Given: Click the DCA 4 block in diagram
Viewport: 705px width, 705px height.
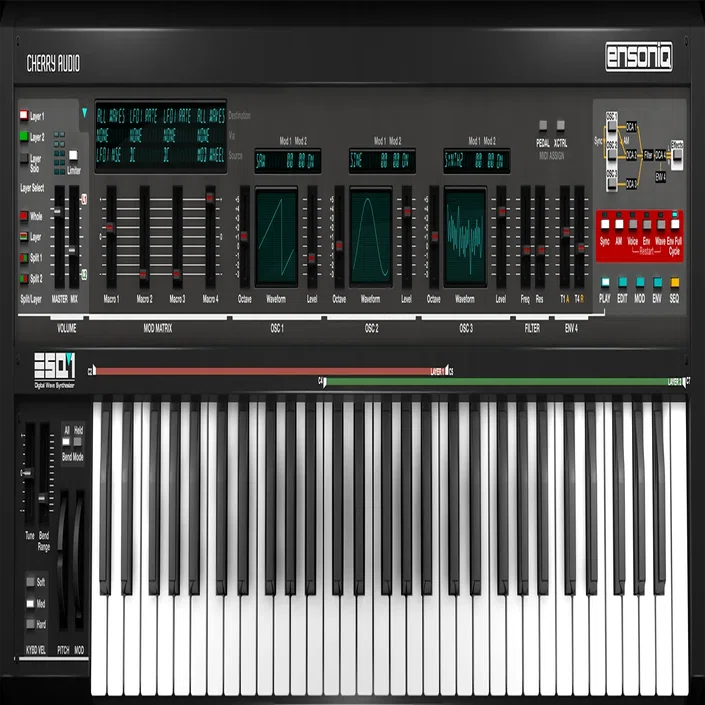Looking at the screenshot, I should (660, 155).
